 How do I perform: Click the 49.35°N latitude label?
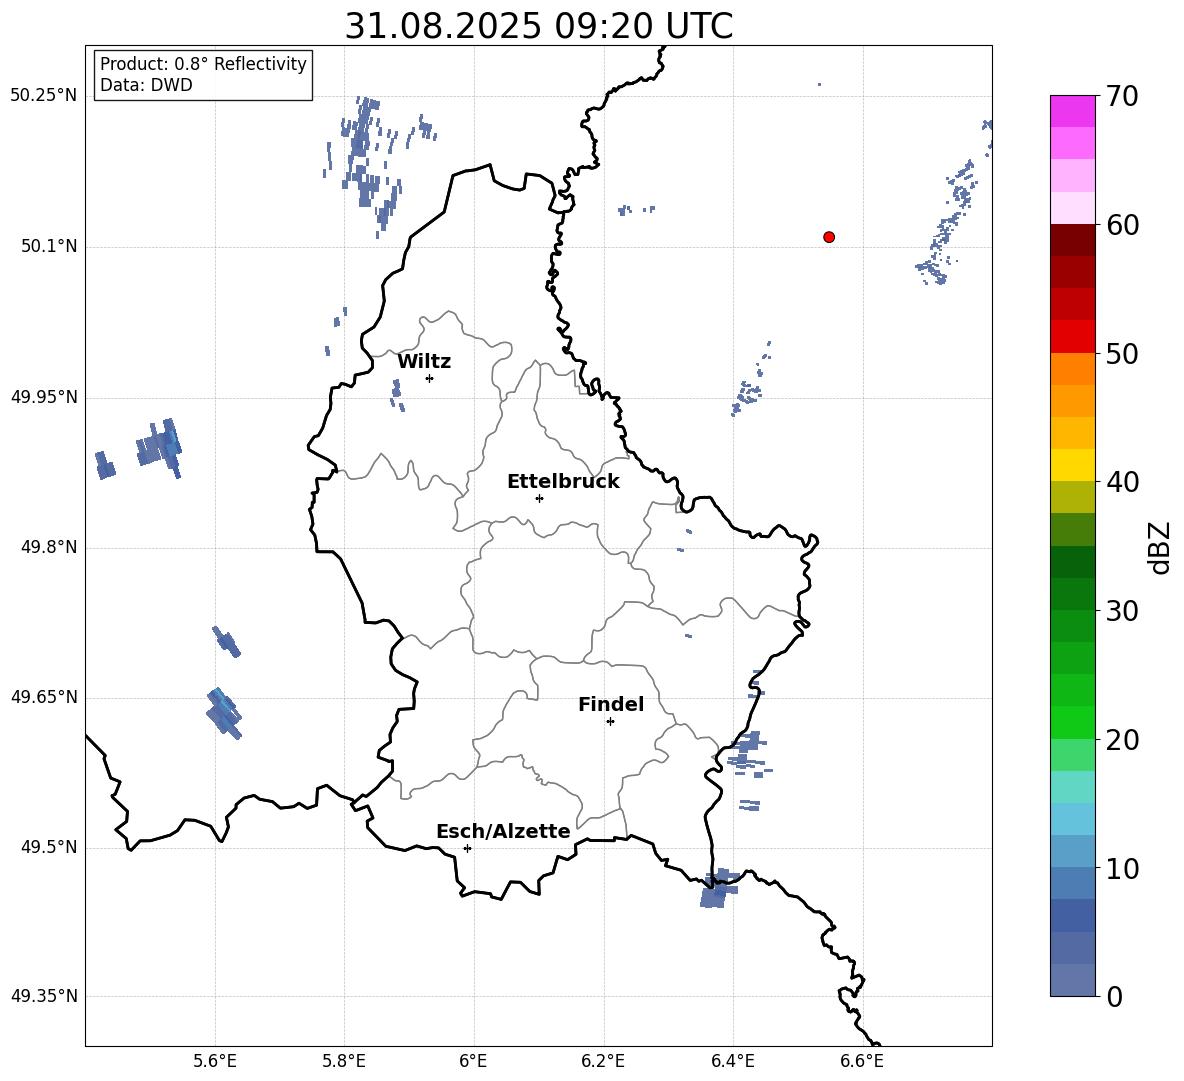click(44, 996)
